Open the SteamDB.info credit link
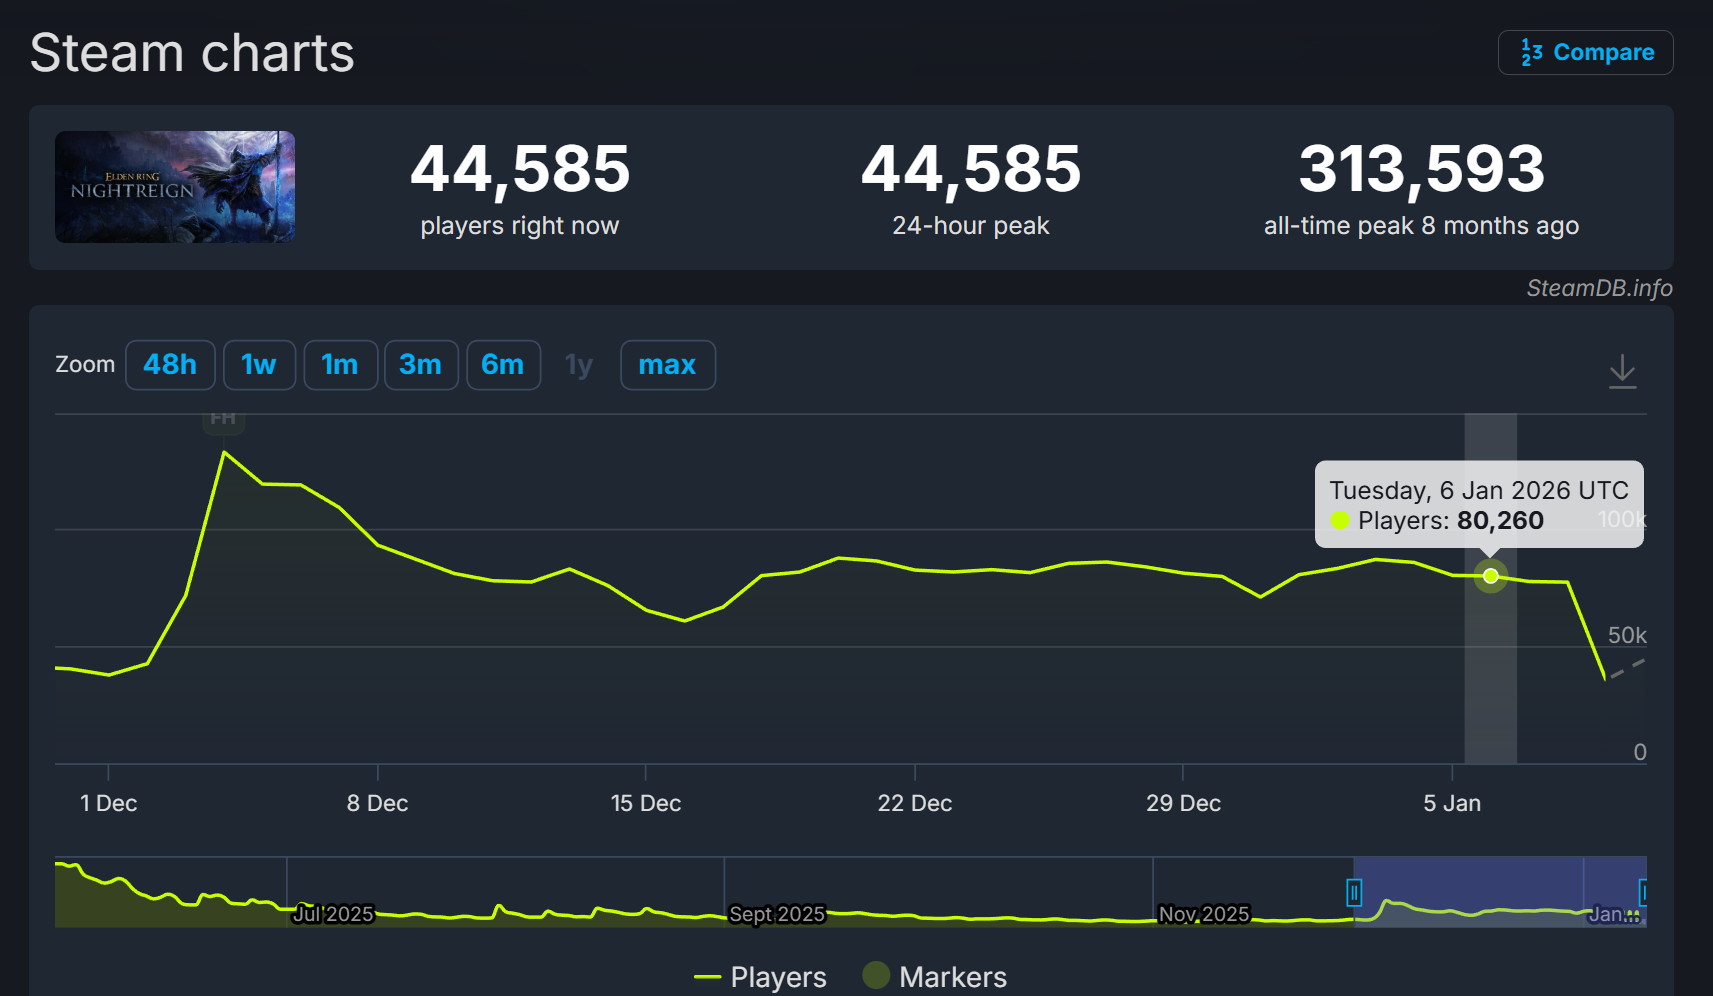 (x=1599, y=288)
